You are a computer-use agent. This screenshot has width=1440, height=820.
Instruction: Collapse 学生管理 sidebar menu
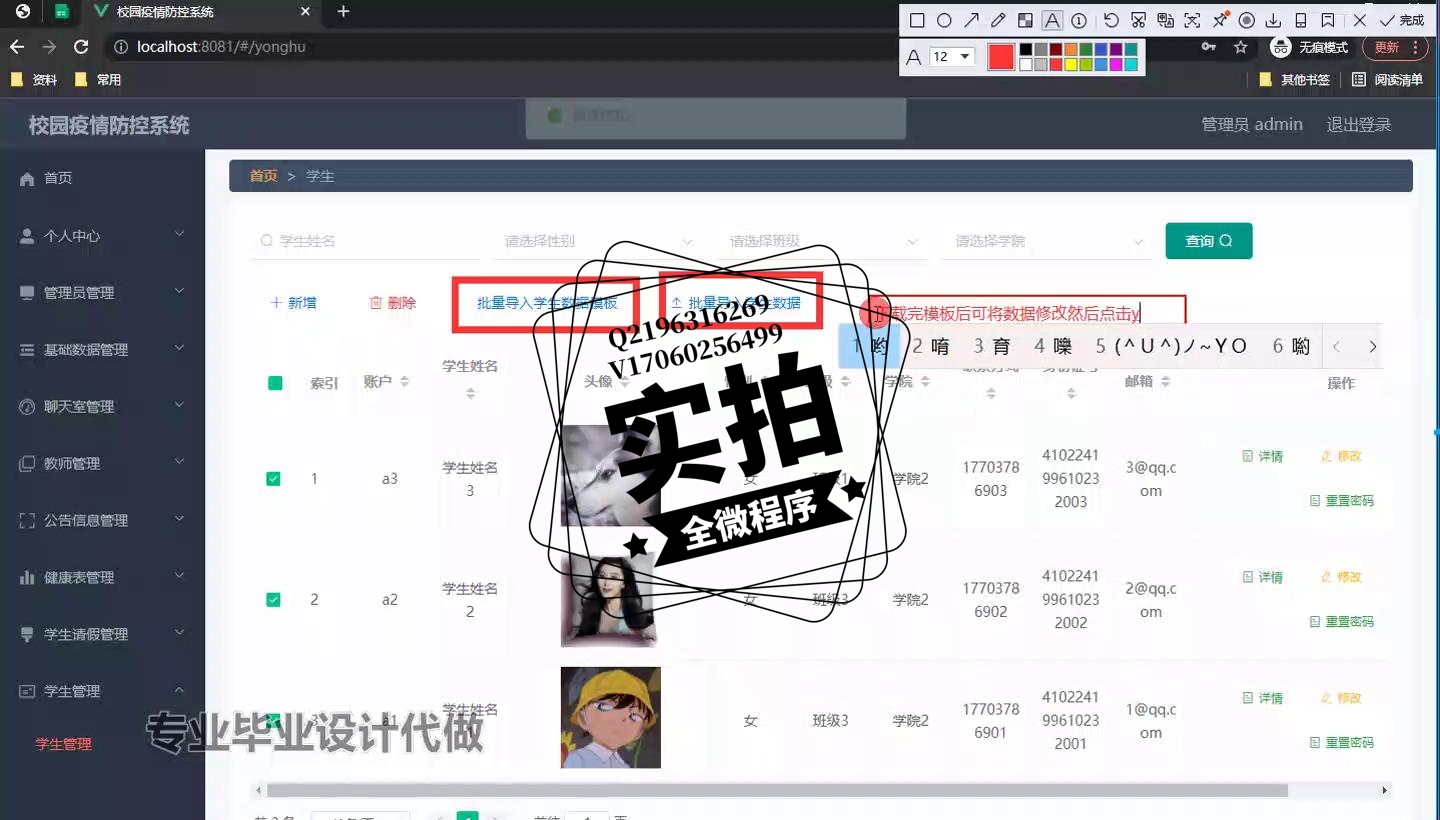click(102, 692)
